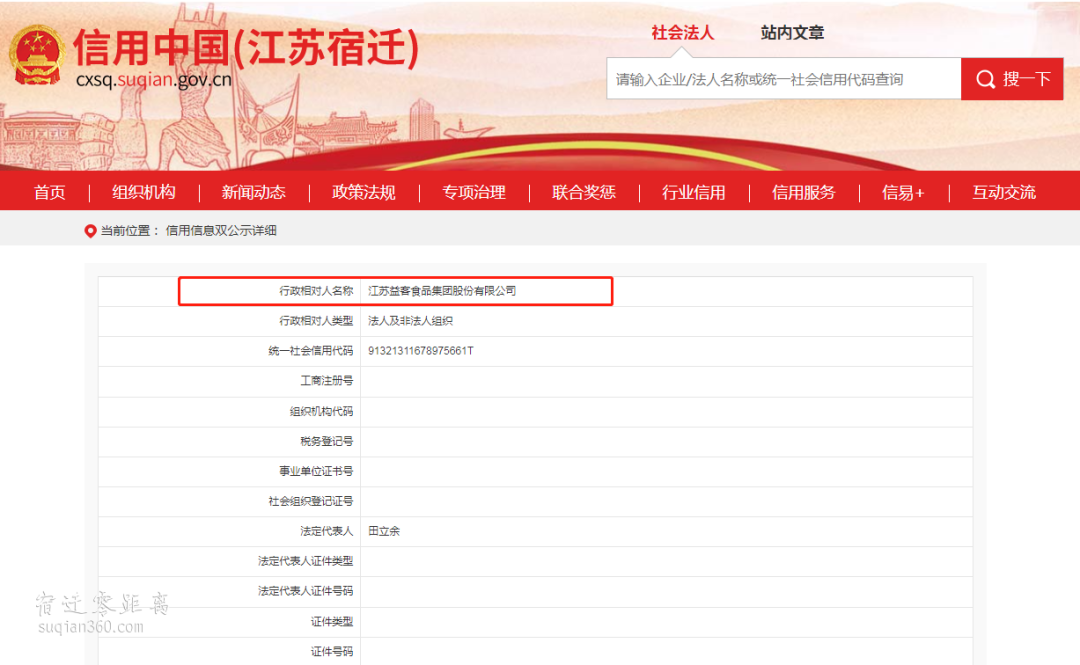Viewport: 1080px width, 665px height.
Task: Click the 税务登记号 label
Action: [x=326, y=441]
